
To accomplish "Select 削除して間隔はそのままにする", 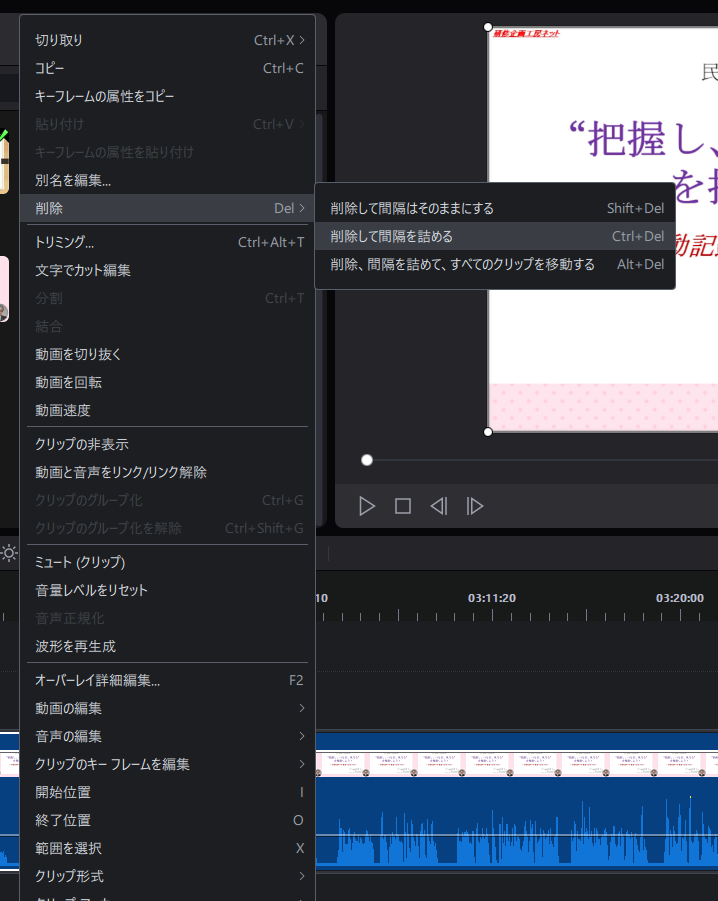I will coord(412,208).
